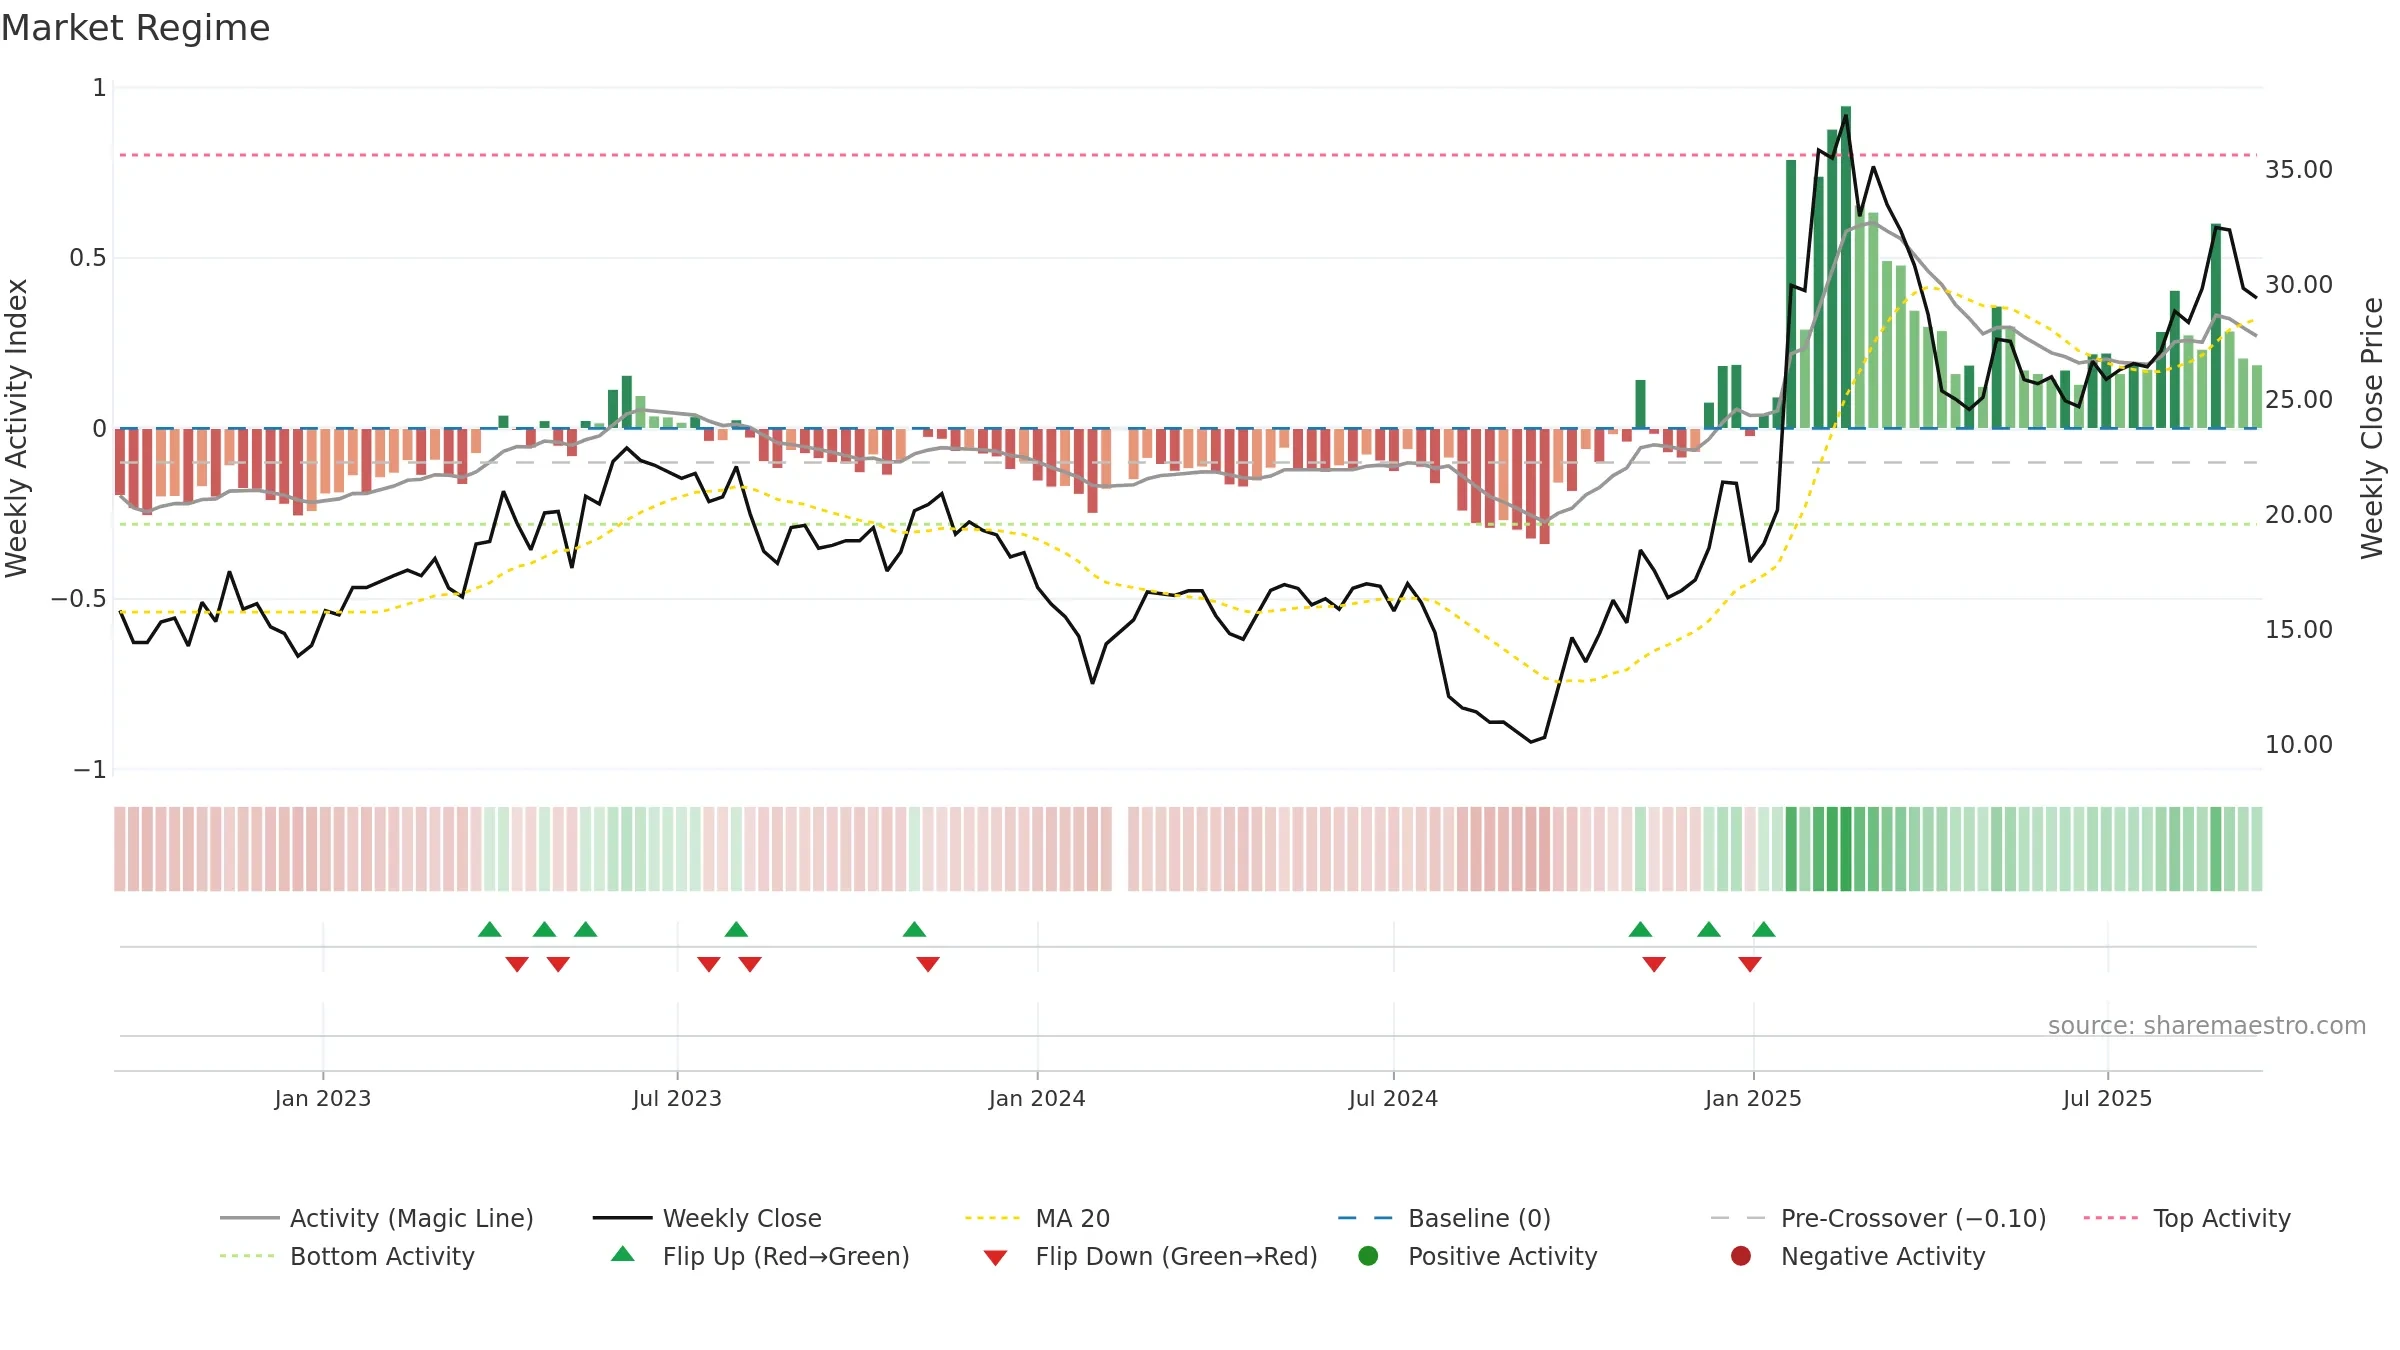2400x1350 pixels.
Task: Click the 35.00 price axis label
Action: click(2299, 170)
